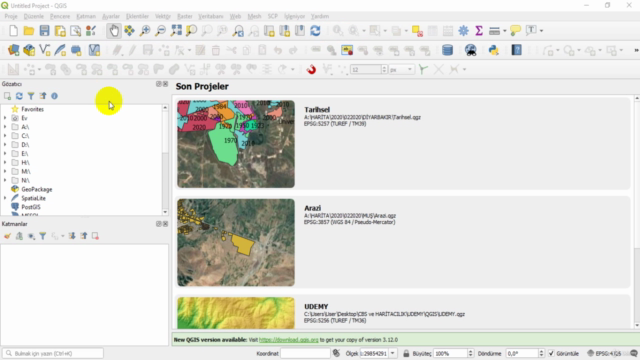Expand the C:\ drive node
This screenshot has width=640, height=360.
coord(5,136)
